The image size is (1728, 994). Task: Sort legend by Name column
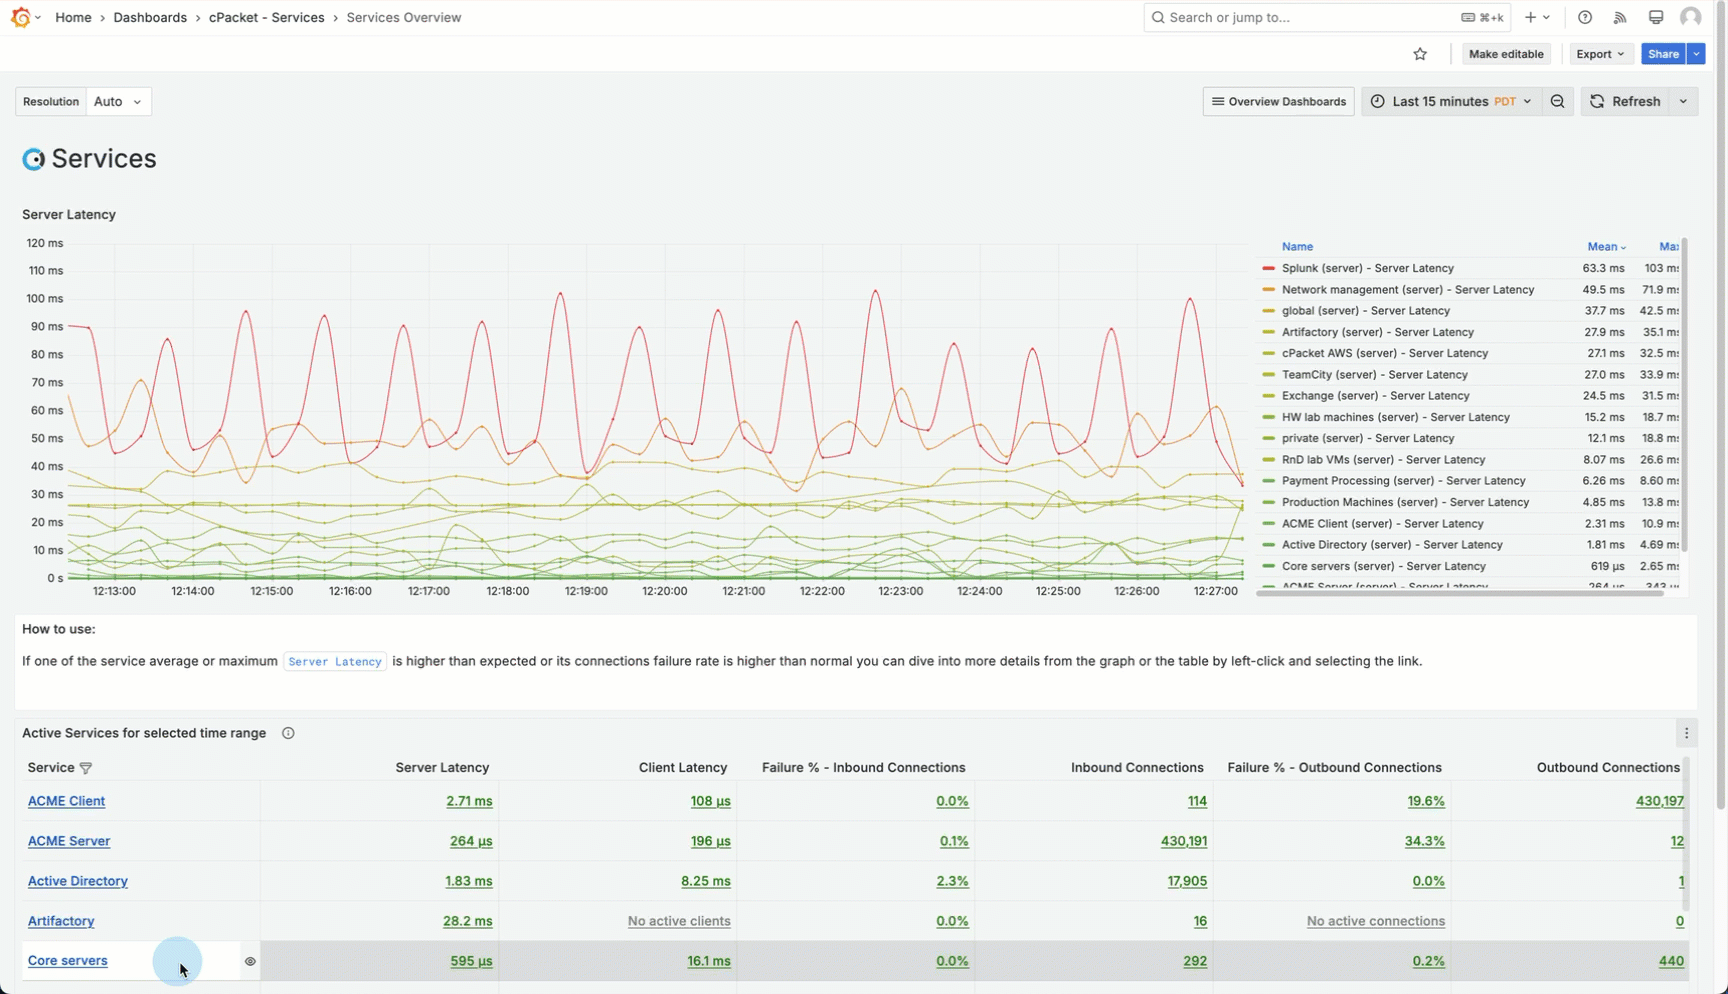pos(1297,247)
